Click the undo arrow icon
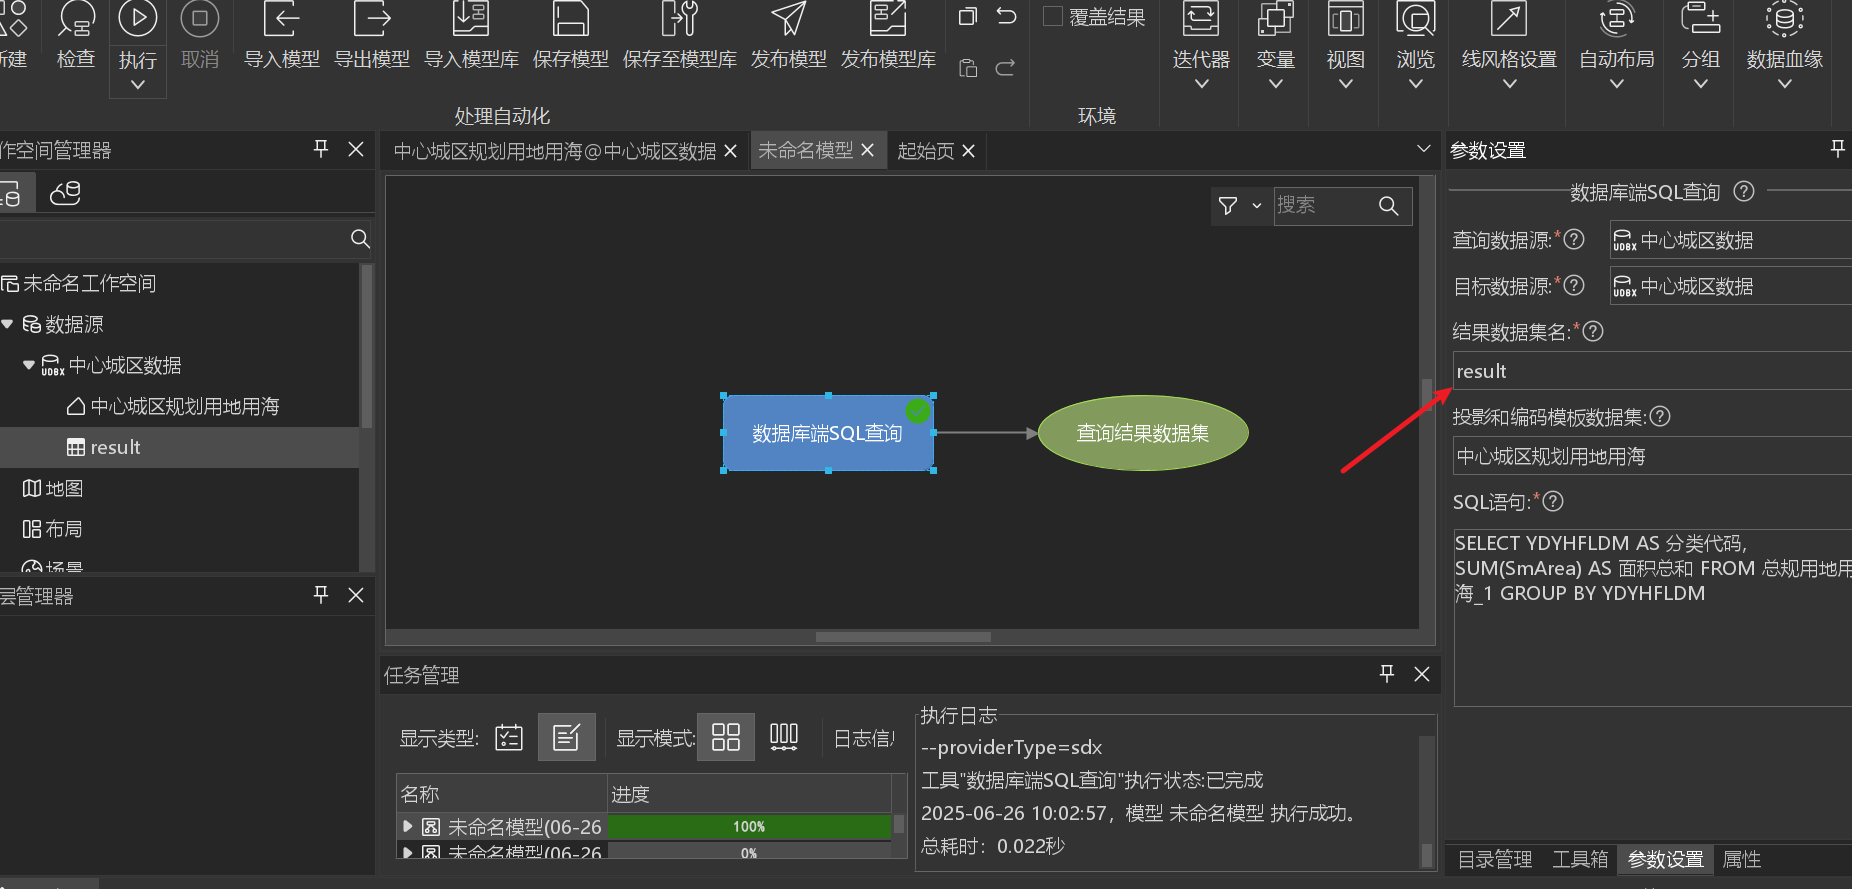Viewport: 1852px width, 889px height. (x=1006, y=16)
